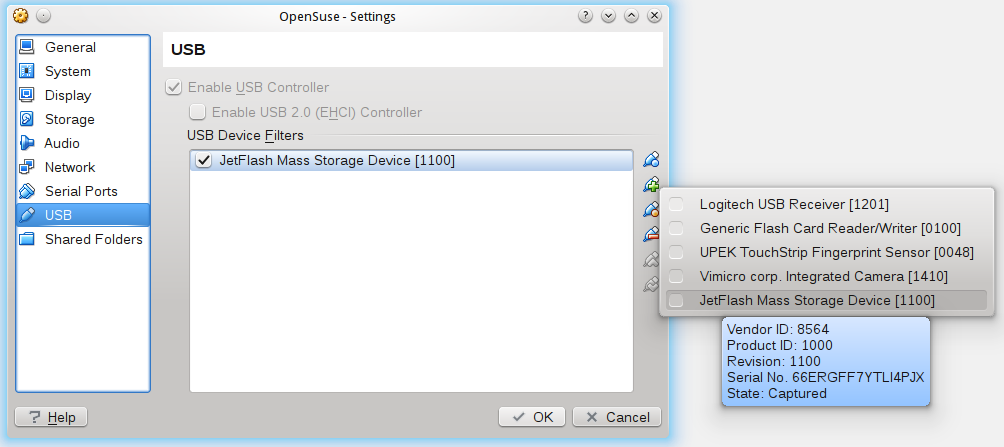Open the Storage settings category
This screenshot has width=1004, height=447.
[x=70, y=120]
